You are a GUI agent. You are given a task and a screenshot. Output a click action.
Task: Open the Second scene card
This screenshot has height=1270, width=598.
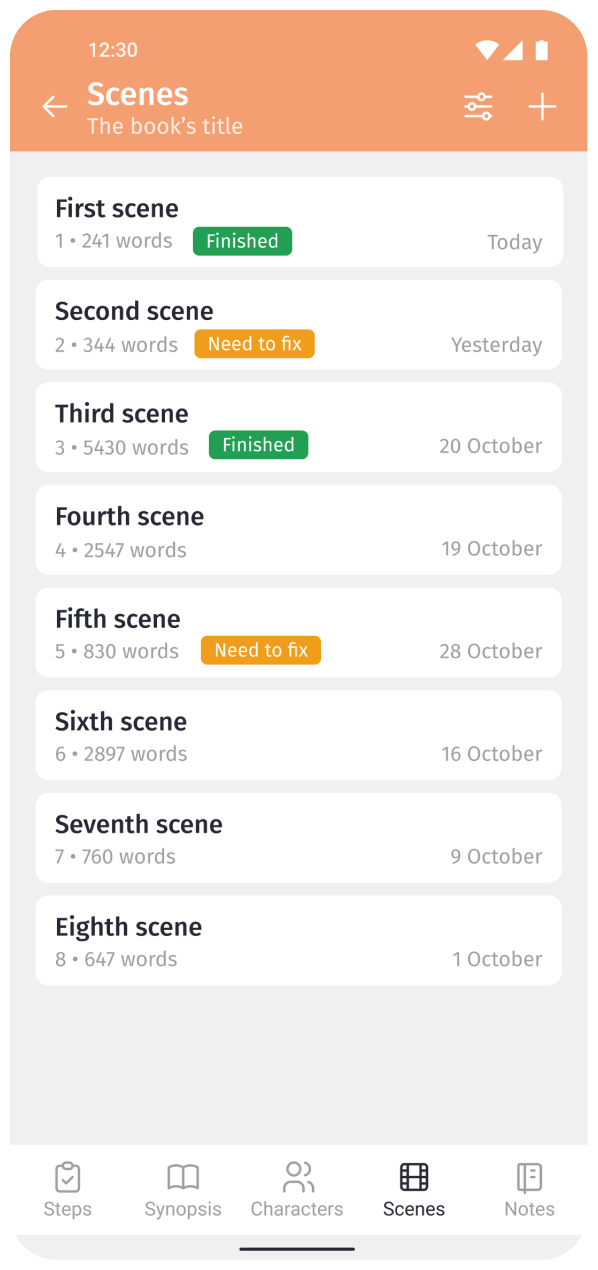[299, 325]
